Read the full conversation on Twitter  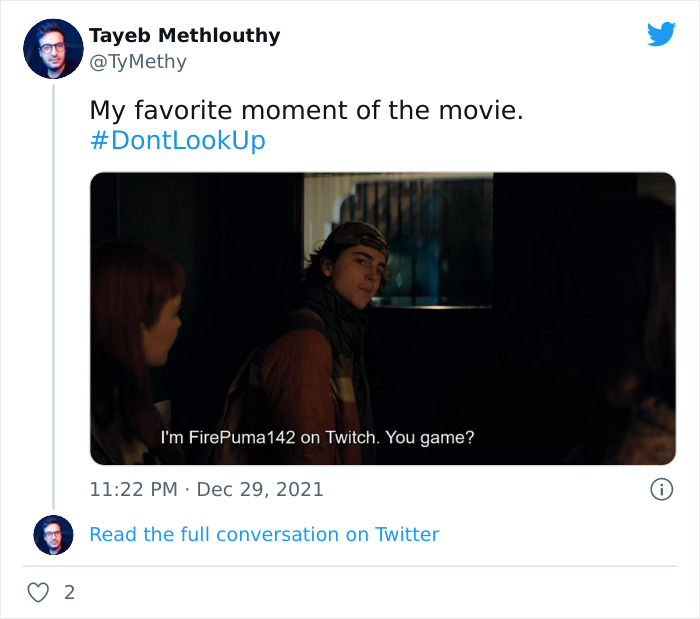click(264, 534)
